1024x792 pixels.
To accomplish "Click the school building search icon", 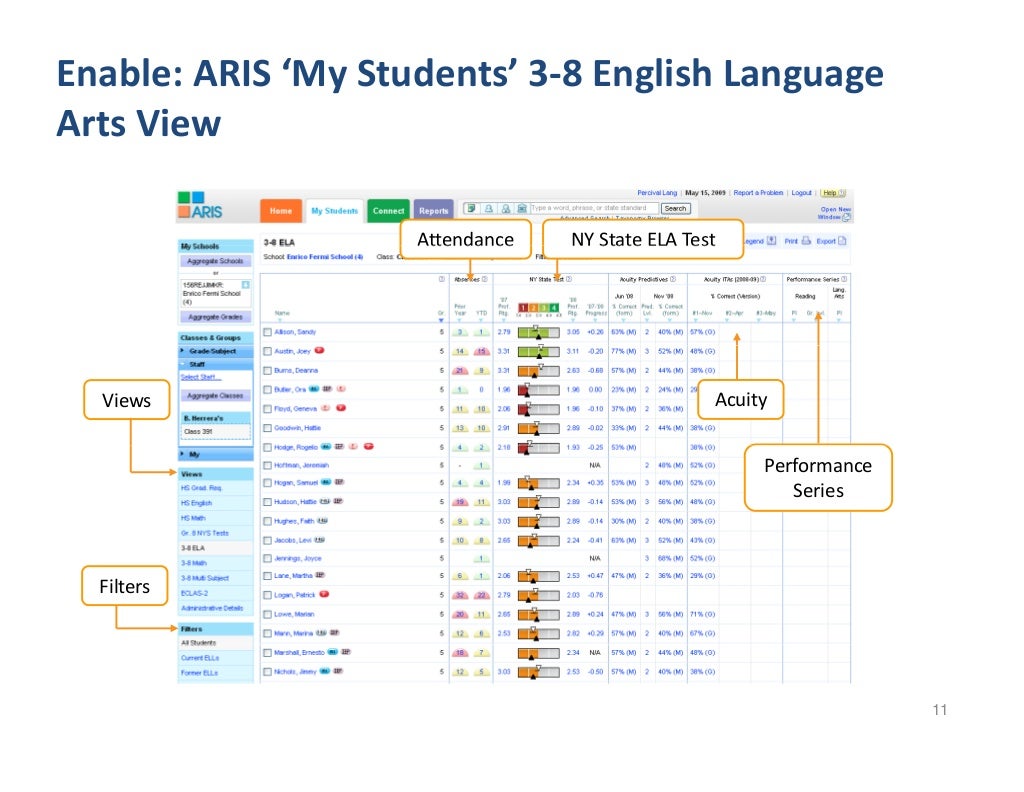I will point(522,208).
